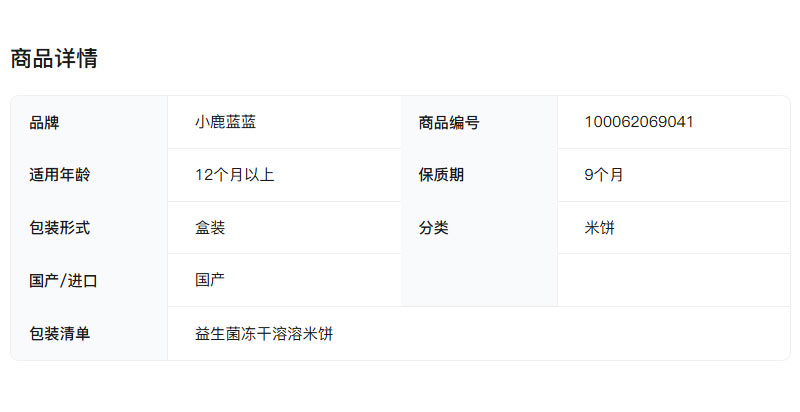Click the 益生菌冻干溶溶米饼 packing list value
This screenshot has width=800, height=412.
264,334
